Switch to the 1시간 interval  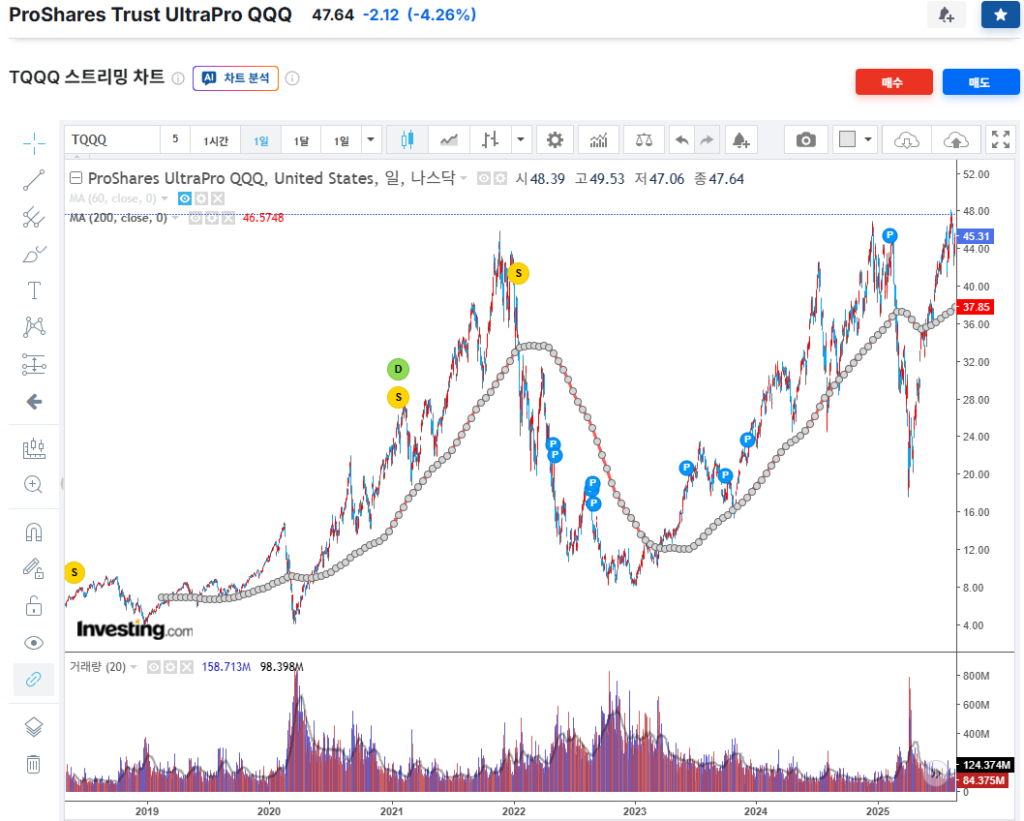(216, 140)
